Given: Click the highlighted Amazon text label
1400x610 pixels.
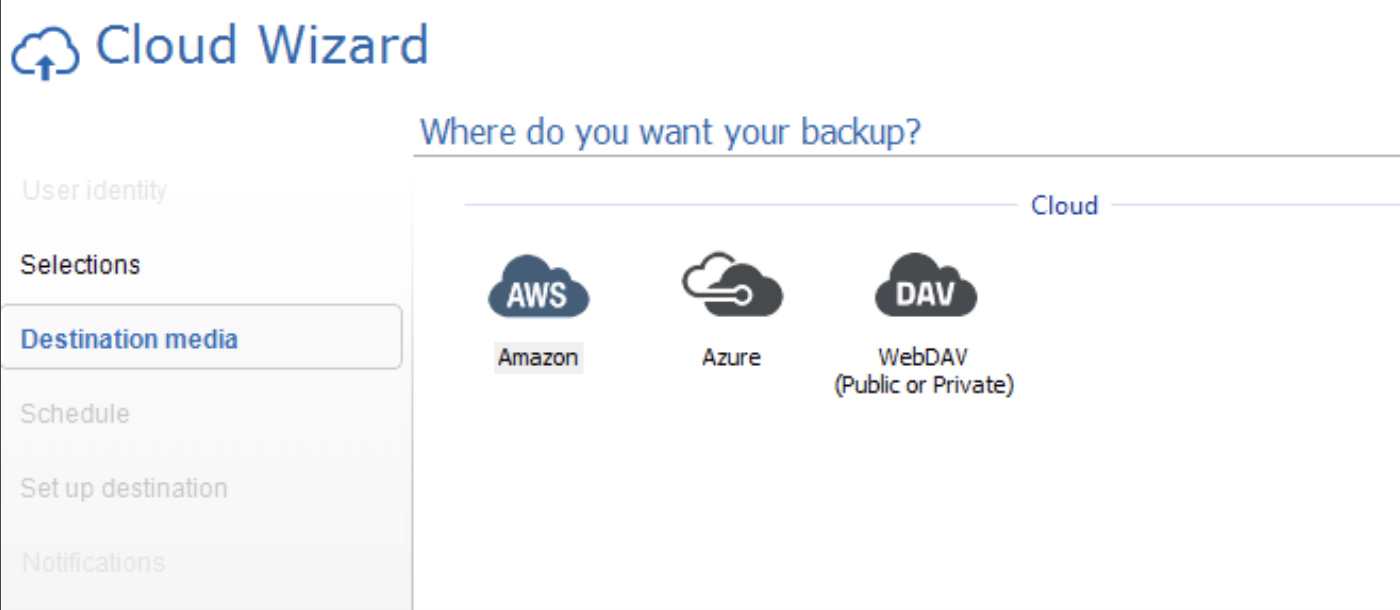Looking at the screenshot, I should click(x=538, y=357).
